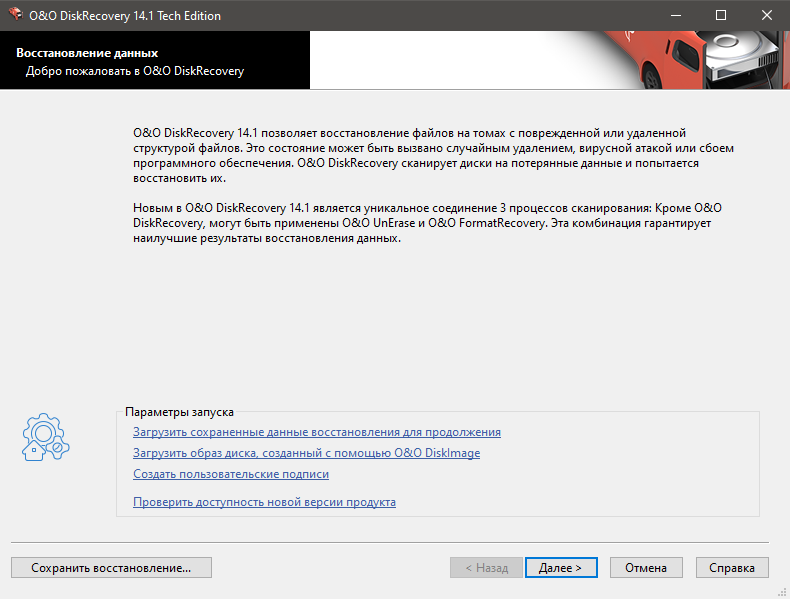
Task: Open link Загрузить сохраненные данные восстановления
Action: (x=317, y=432)
